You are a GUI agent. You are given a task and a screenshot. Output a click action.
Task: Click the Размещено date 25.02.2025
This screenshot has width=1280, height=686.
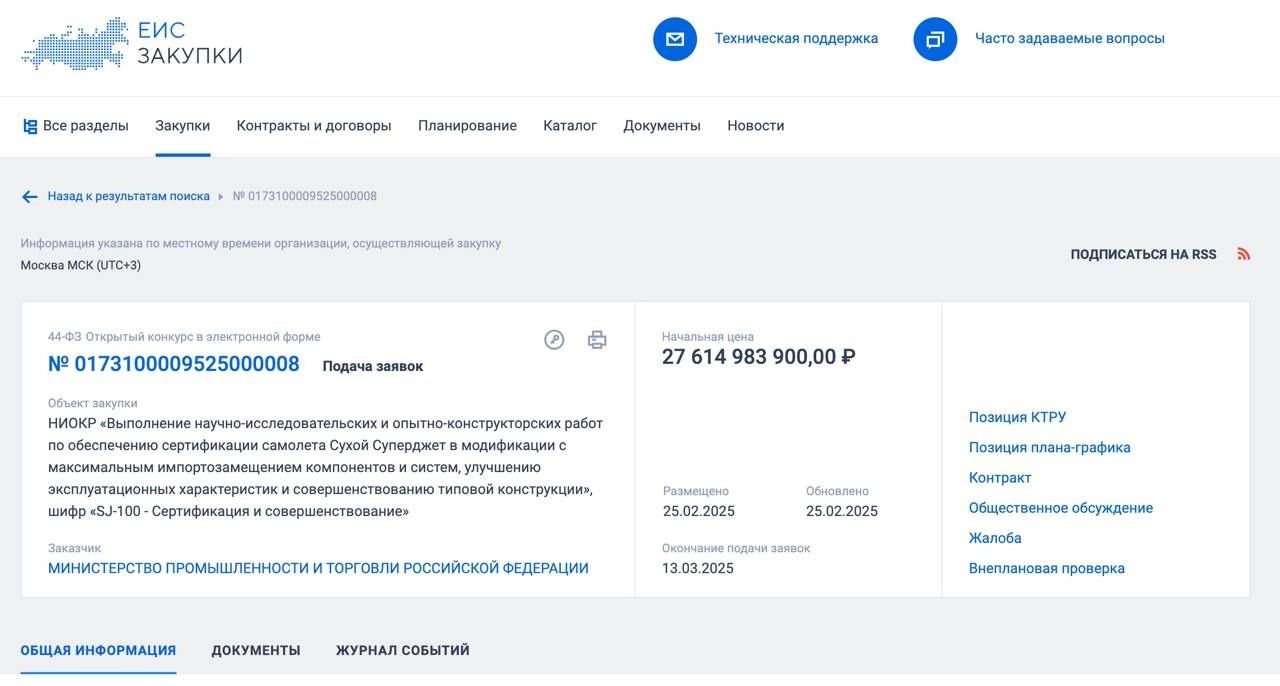tap(699, 511)
